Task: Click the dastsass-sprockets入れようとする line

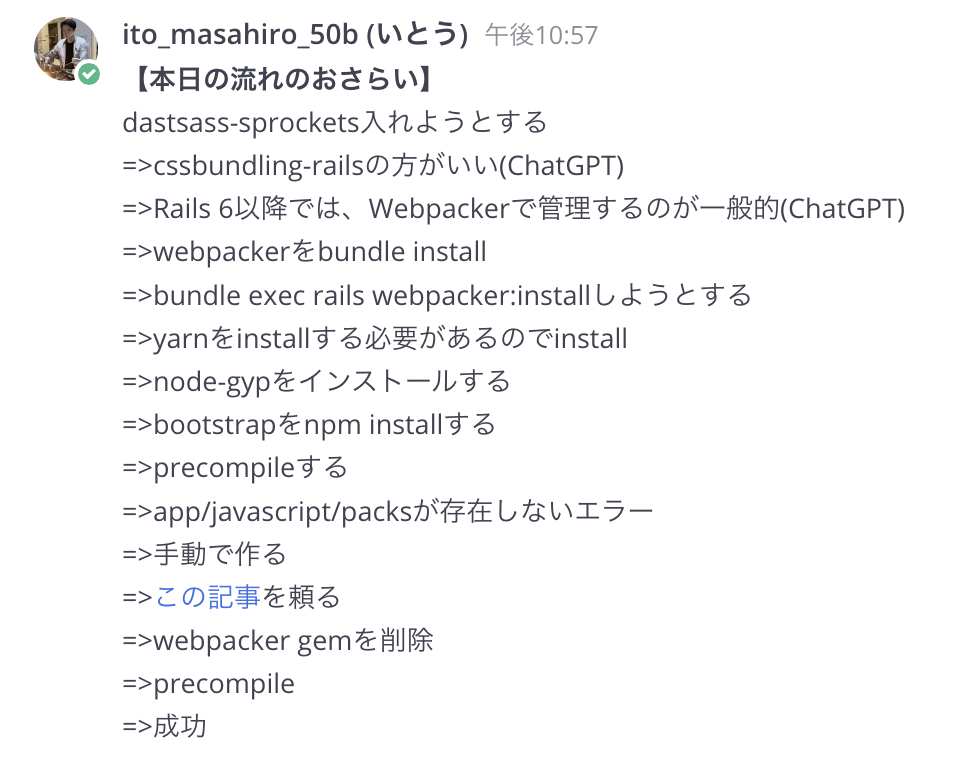Action: pos(334,123)
